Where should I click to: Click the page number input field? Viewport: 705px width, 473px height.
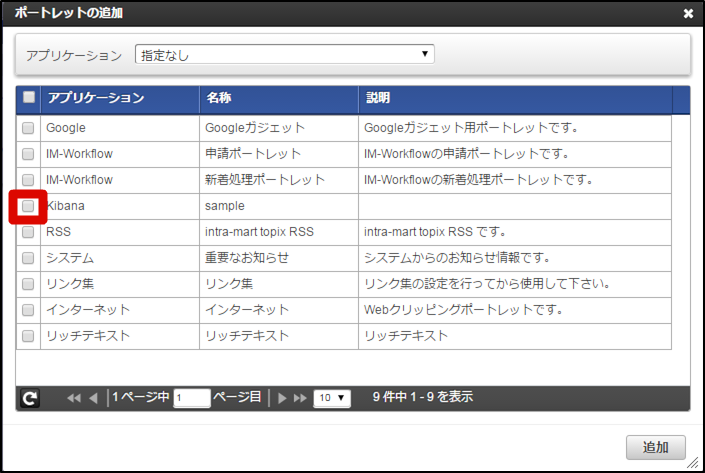(x=192, y=398)
